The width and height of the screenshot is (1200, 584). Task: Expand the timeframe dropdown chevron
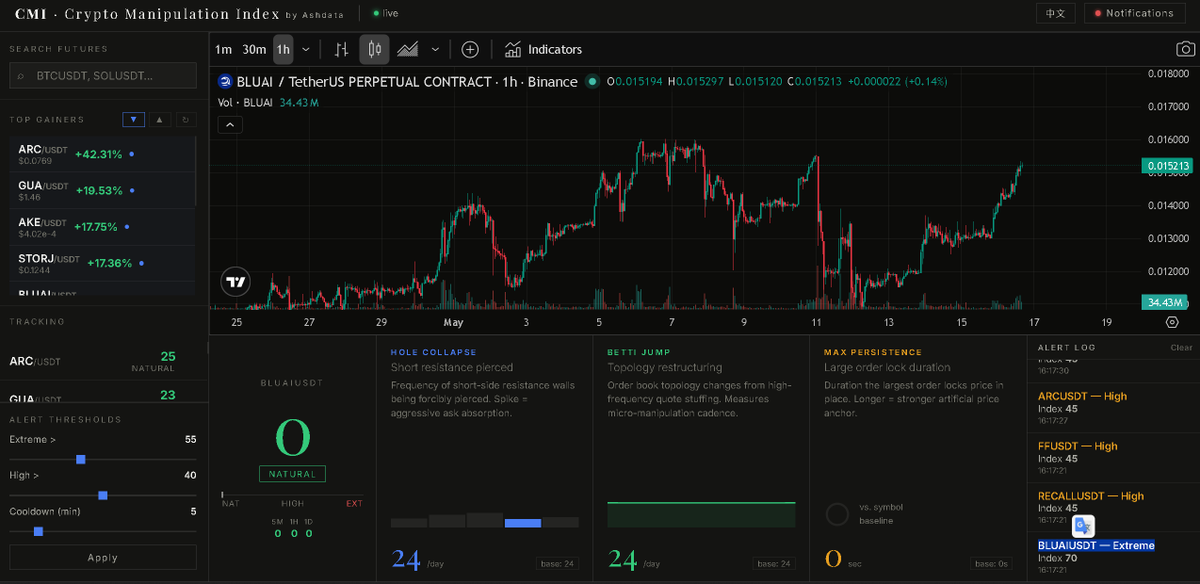305,49
